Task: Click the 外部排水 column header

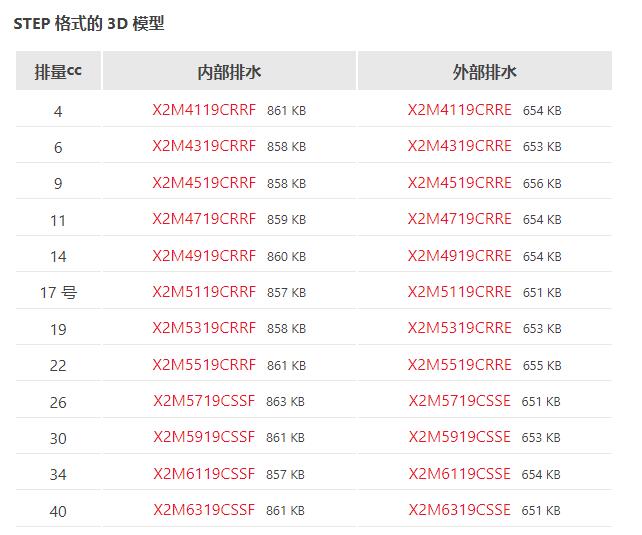Action: click(485, 70)
